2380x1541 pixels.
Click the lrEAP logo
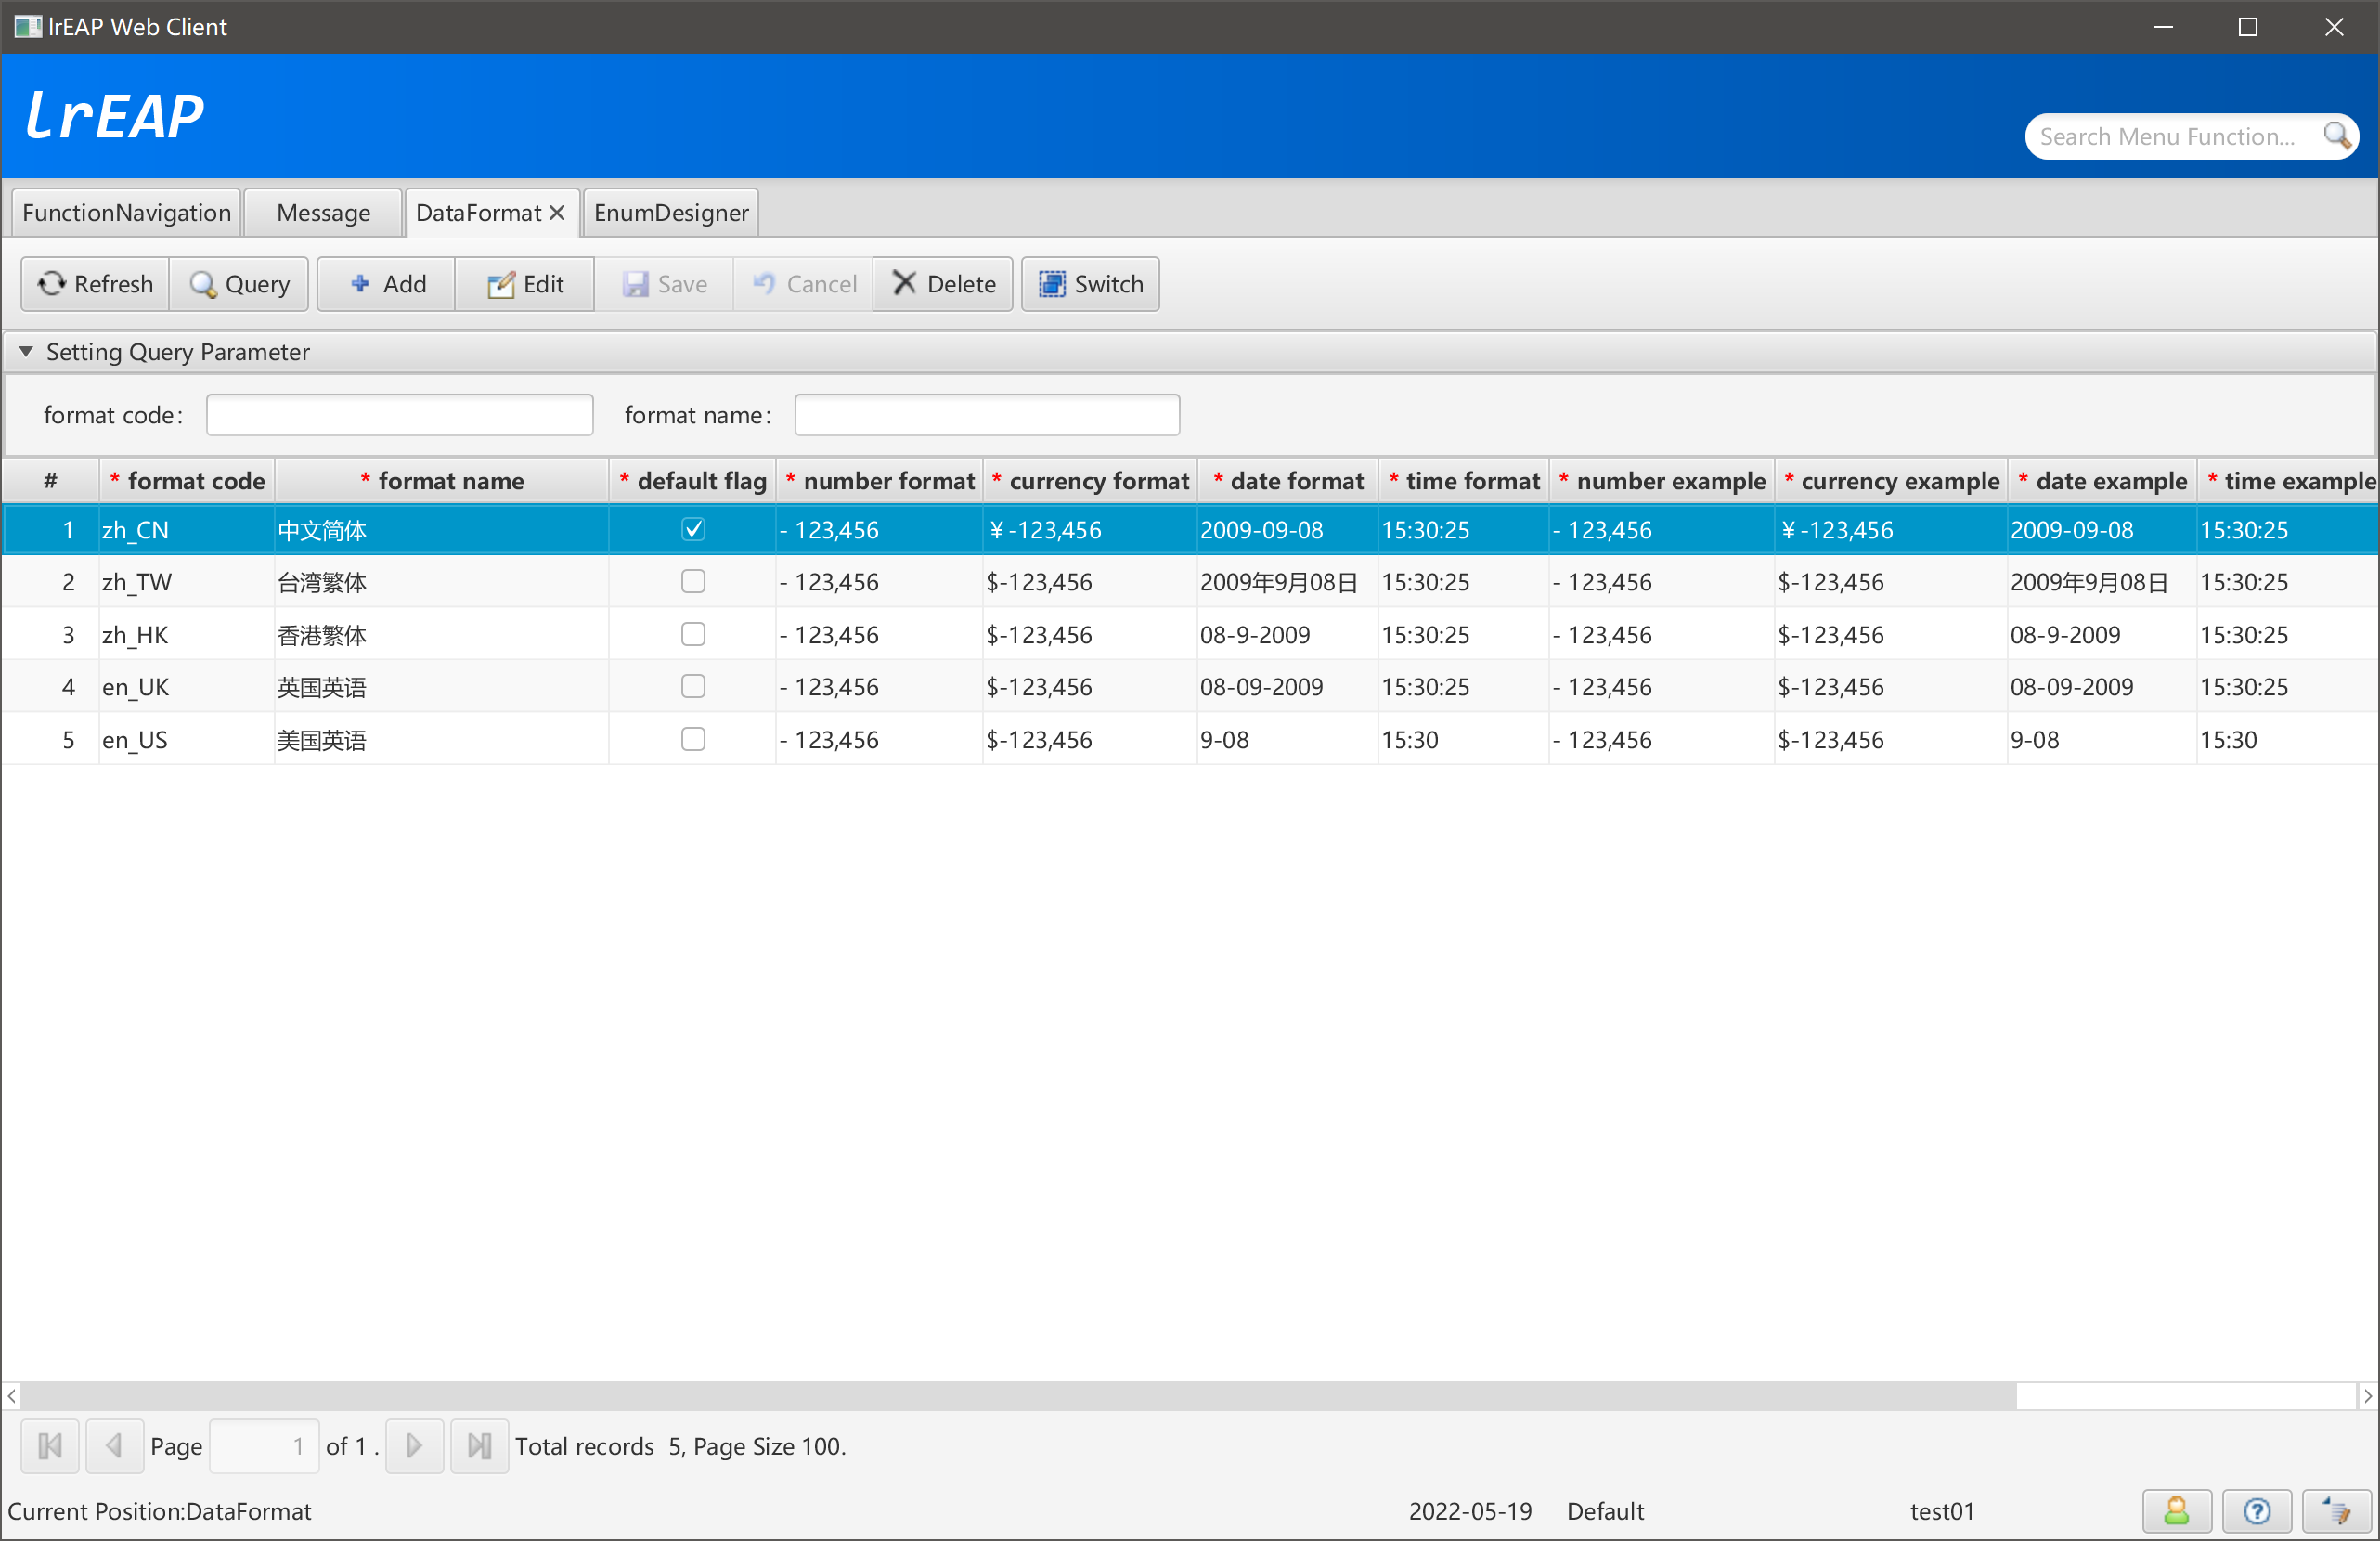(114, 115)
